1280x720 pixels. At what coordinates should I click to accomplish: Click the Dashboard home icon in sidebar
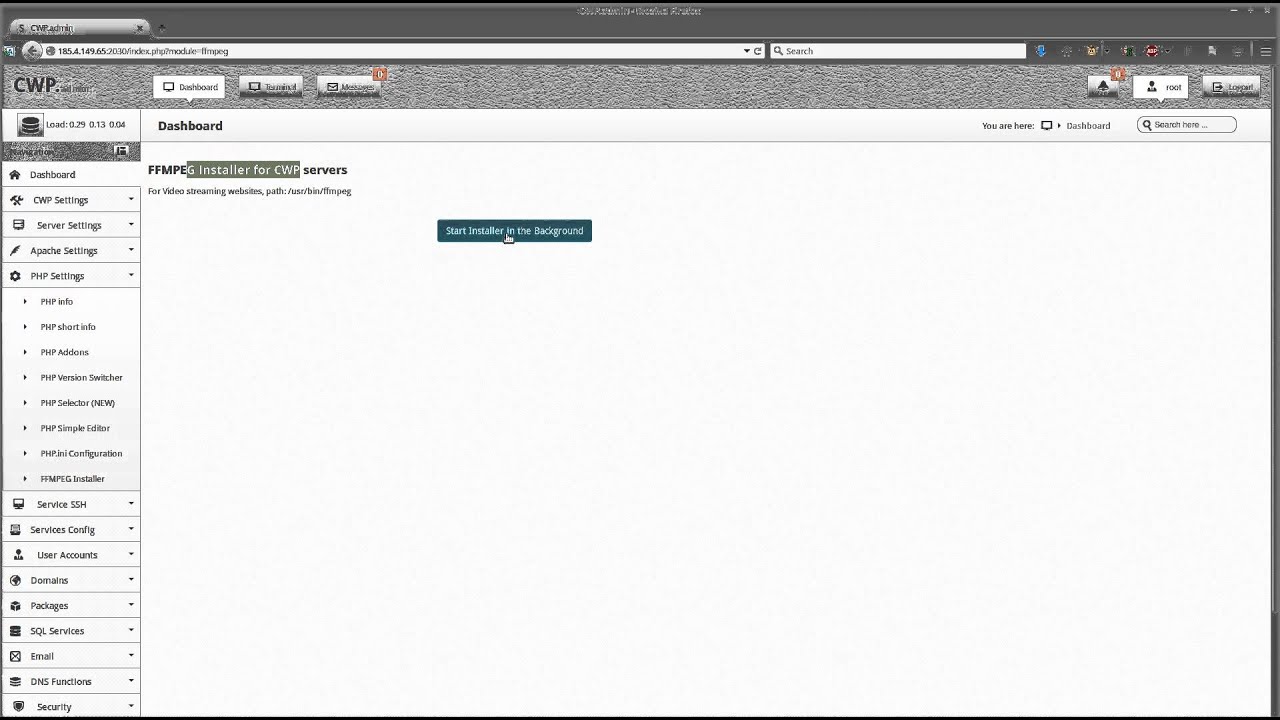pyautogui.click(x=15, y=175)
